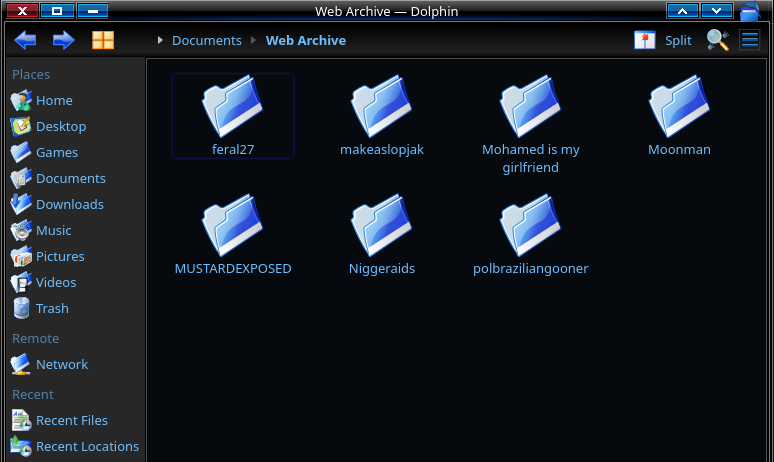
Task: Open Trash in the Places panel
Action: click(52, 308)
